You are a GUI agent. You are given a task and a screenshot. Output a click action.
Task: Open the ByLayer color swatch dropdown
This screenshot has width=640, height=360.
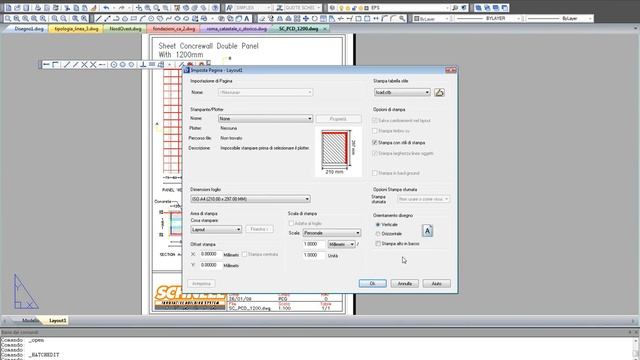point(432,18)
